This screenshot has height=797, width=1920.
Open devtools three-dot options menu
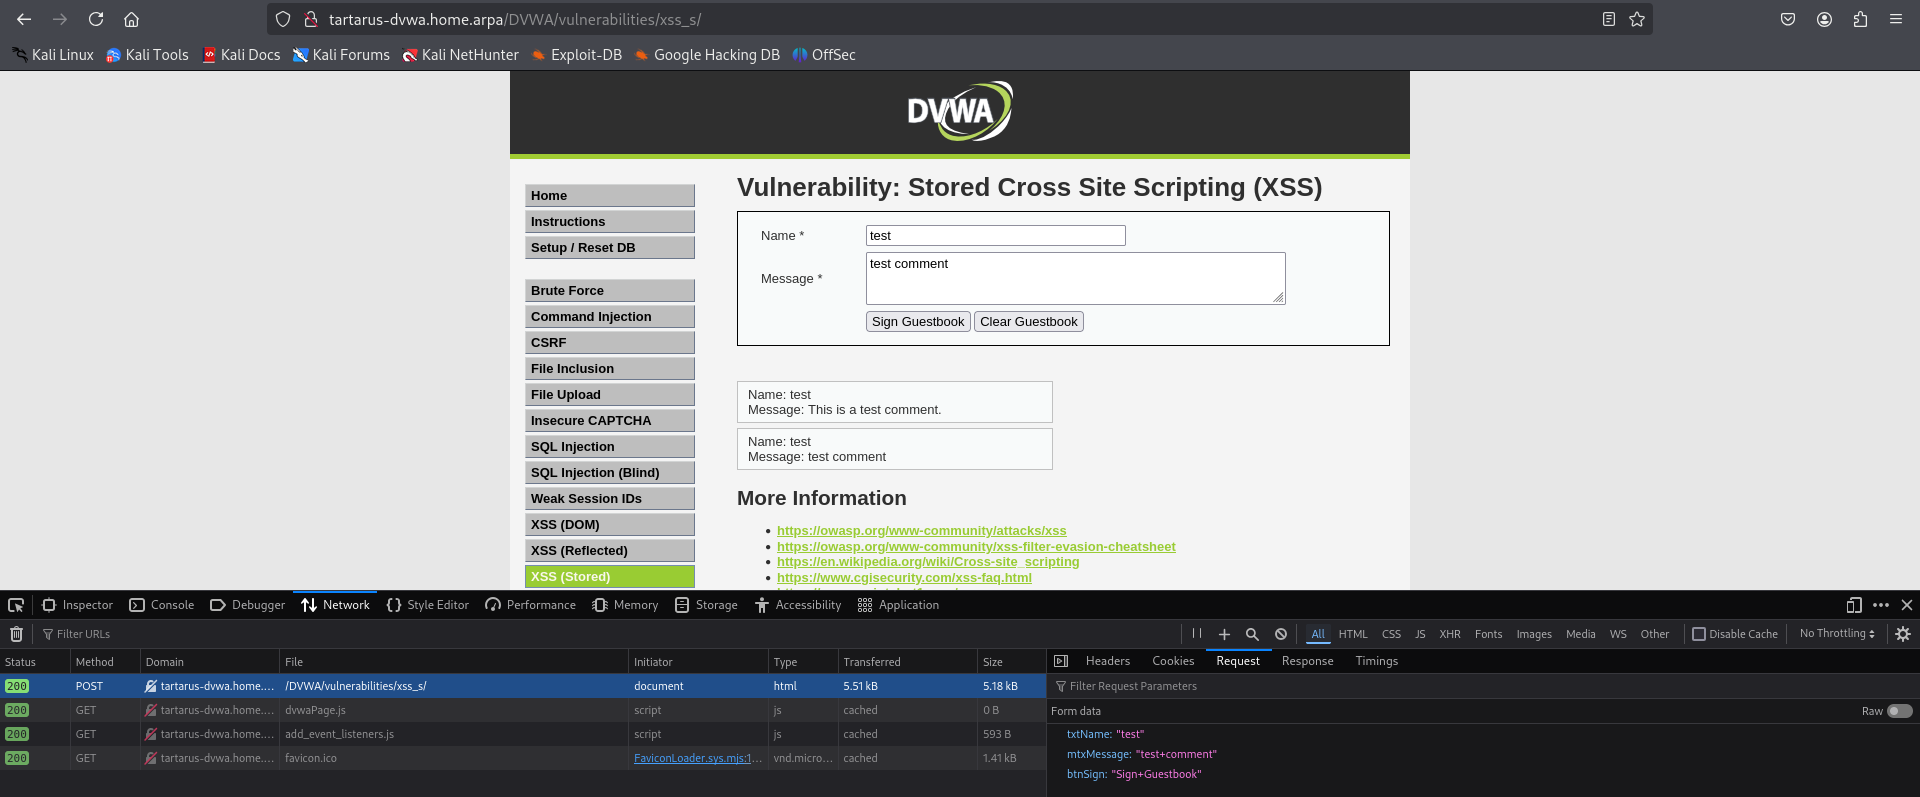click(x=1881, y=605)
